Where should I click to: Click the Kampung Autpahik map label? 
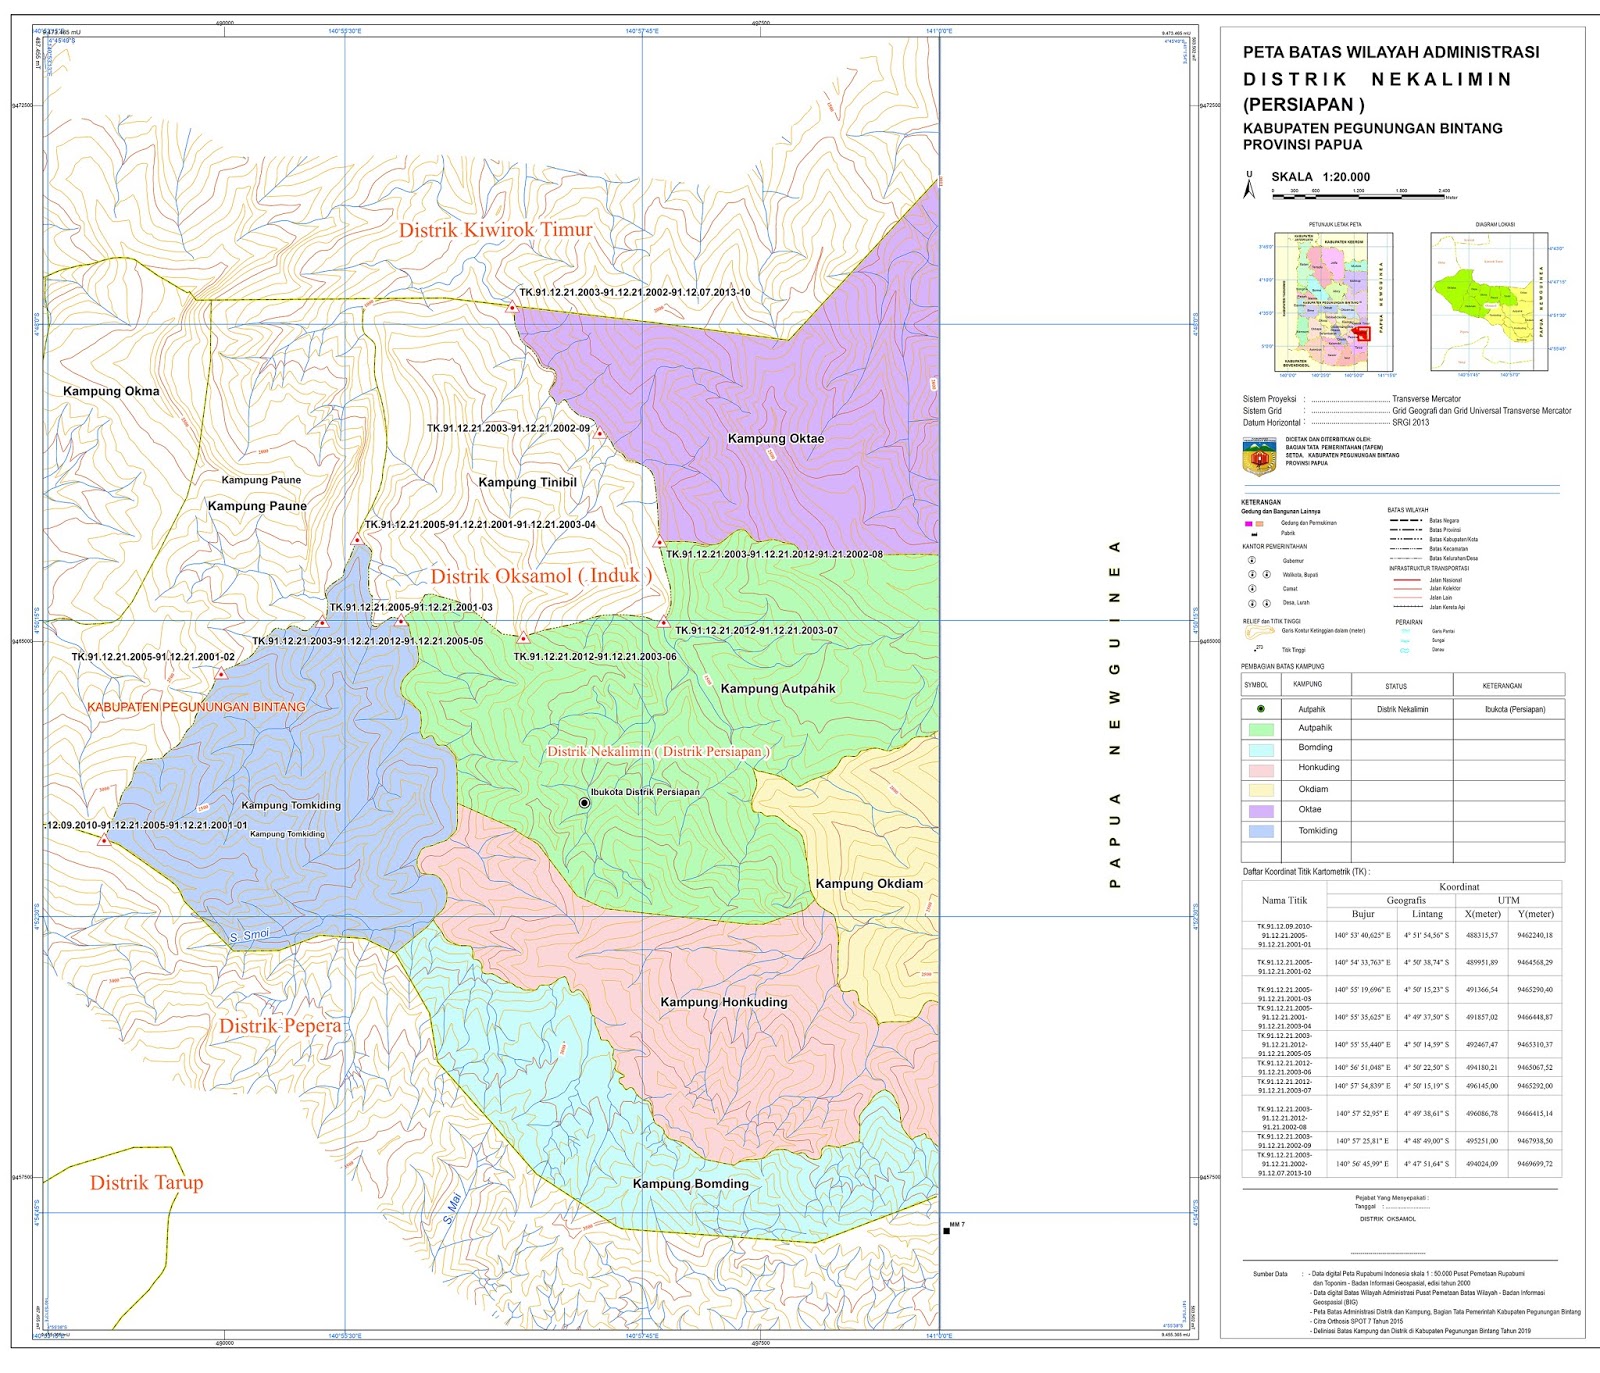click(x=778, y=688)
